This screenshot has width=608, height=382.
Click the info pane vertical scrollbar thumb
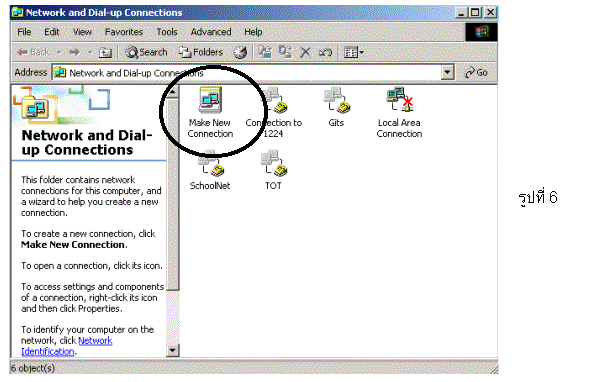tap(173, 194)
